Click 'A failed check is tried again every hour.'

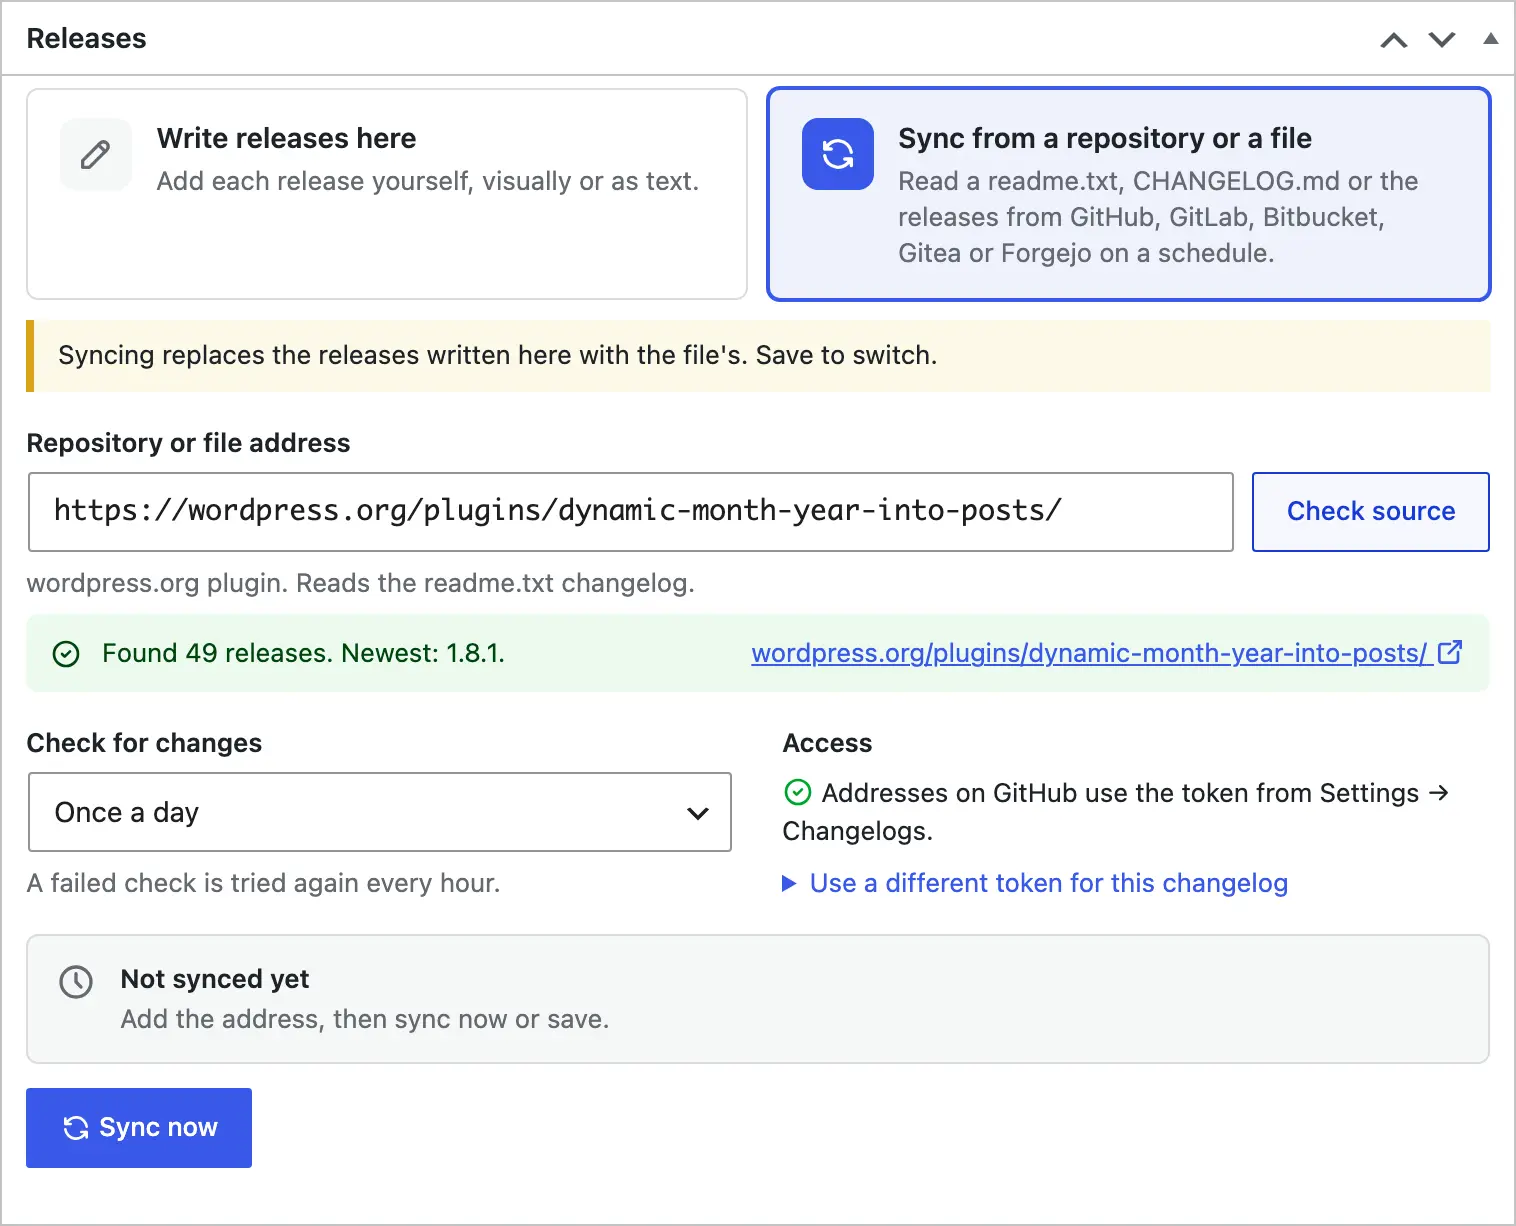click(x=264, y=883)
